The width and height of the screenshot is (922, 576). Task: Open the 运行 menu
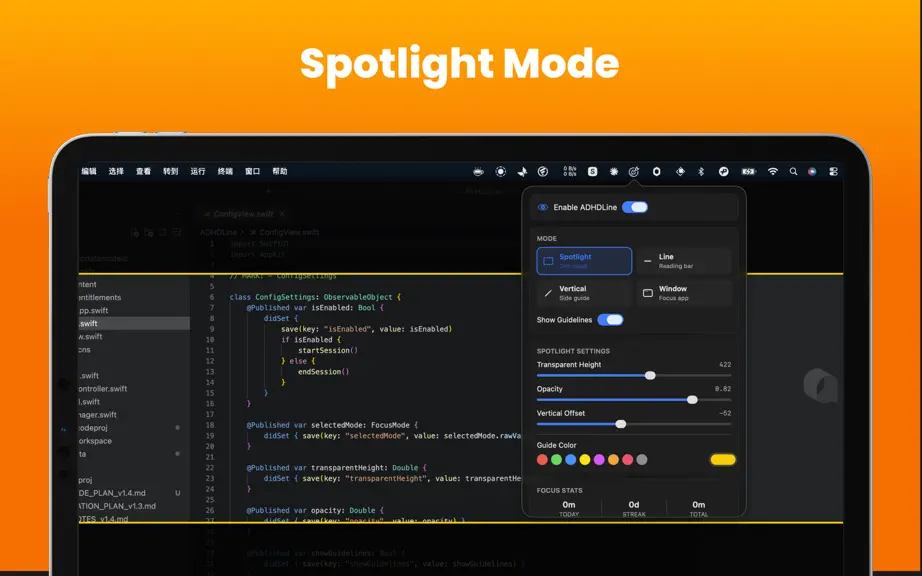click(x=198, y=172)
